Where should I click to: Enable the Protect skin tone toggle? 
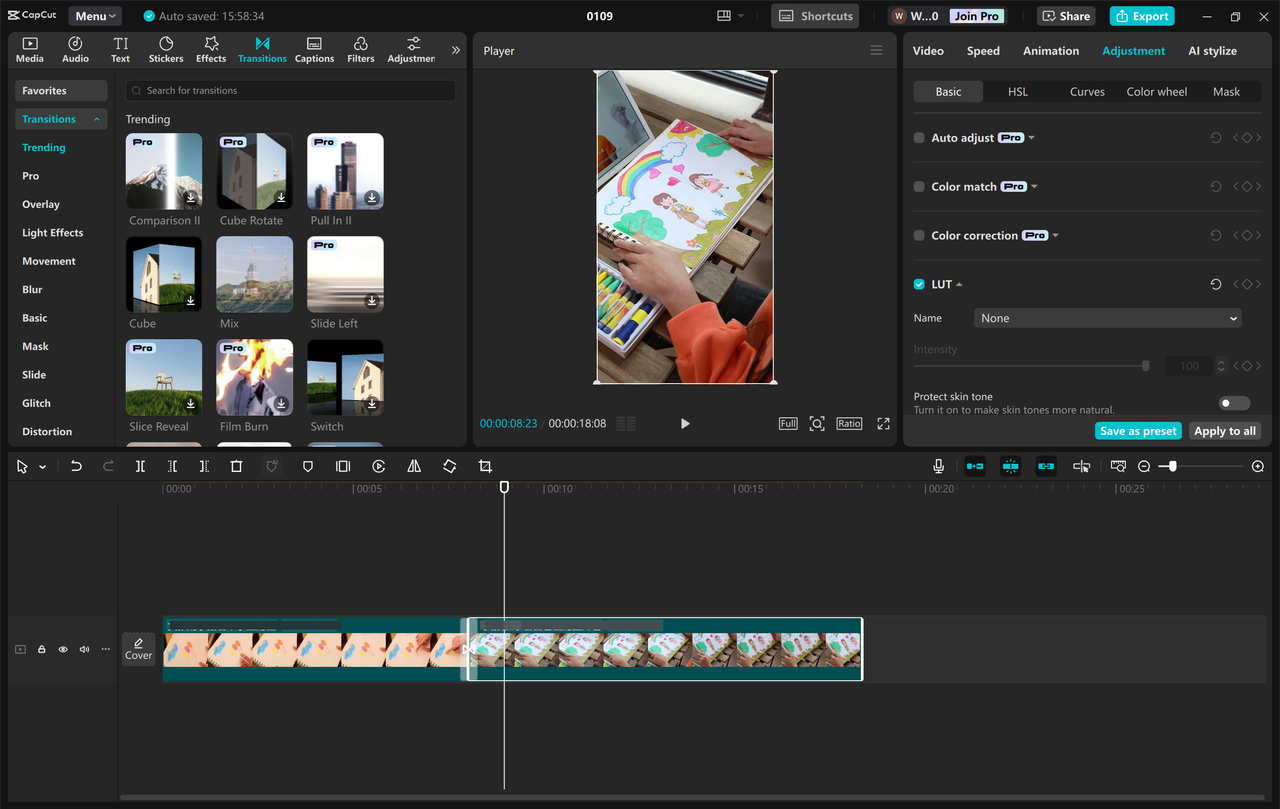pyautogui.click(x=1233, y=402)
